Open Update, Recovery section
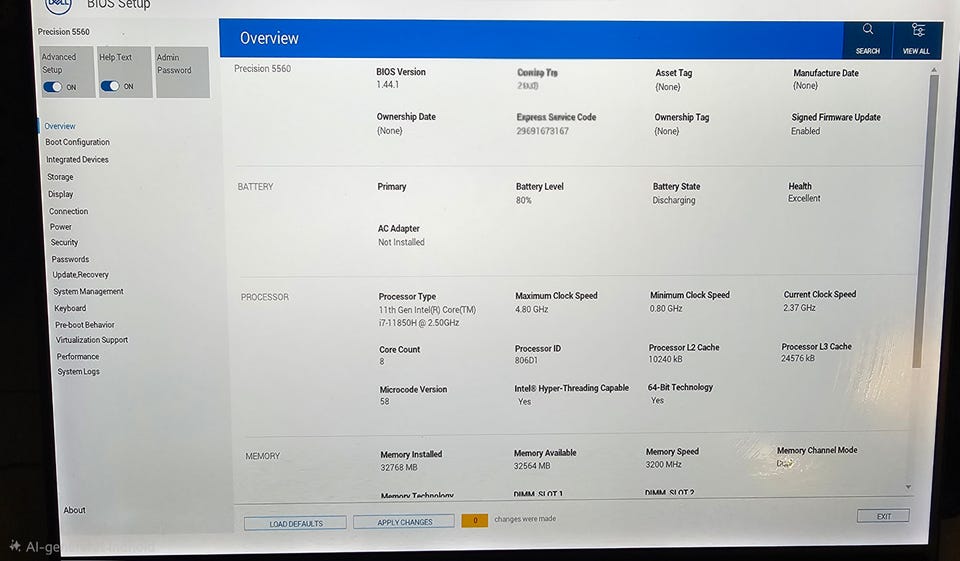 pos(81,275)
